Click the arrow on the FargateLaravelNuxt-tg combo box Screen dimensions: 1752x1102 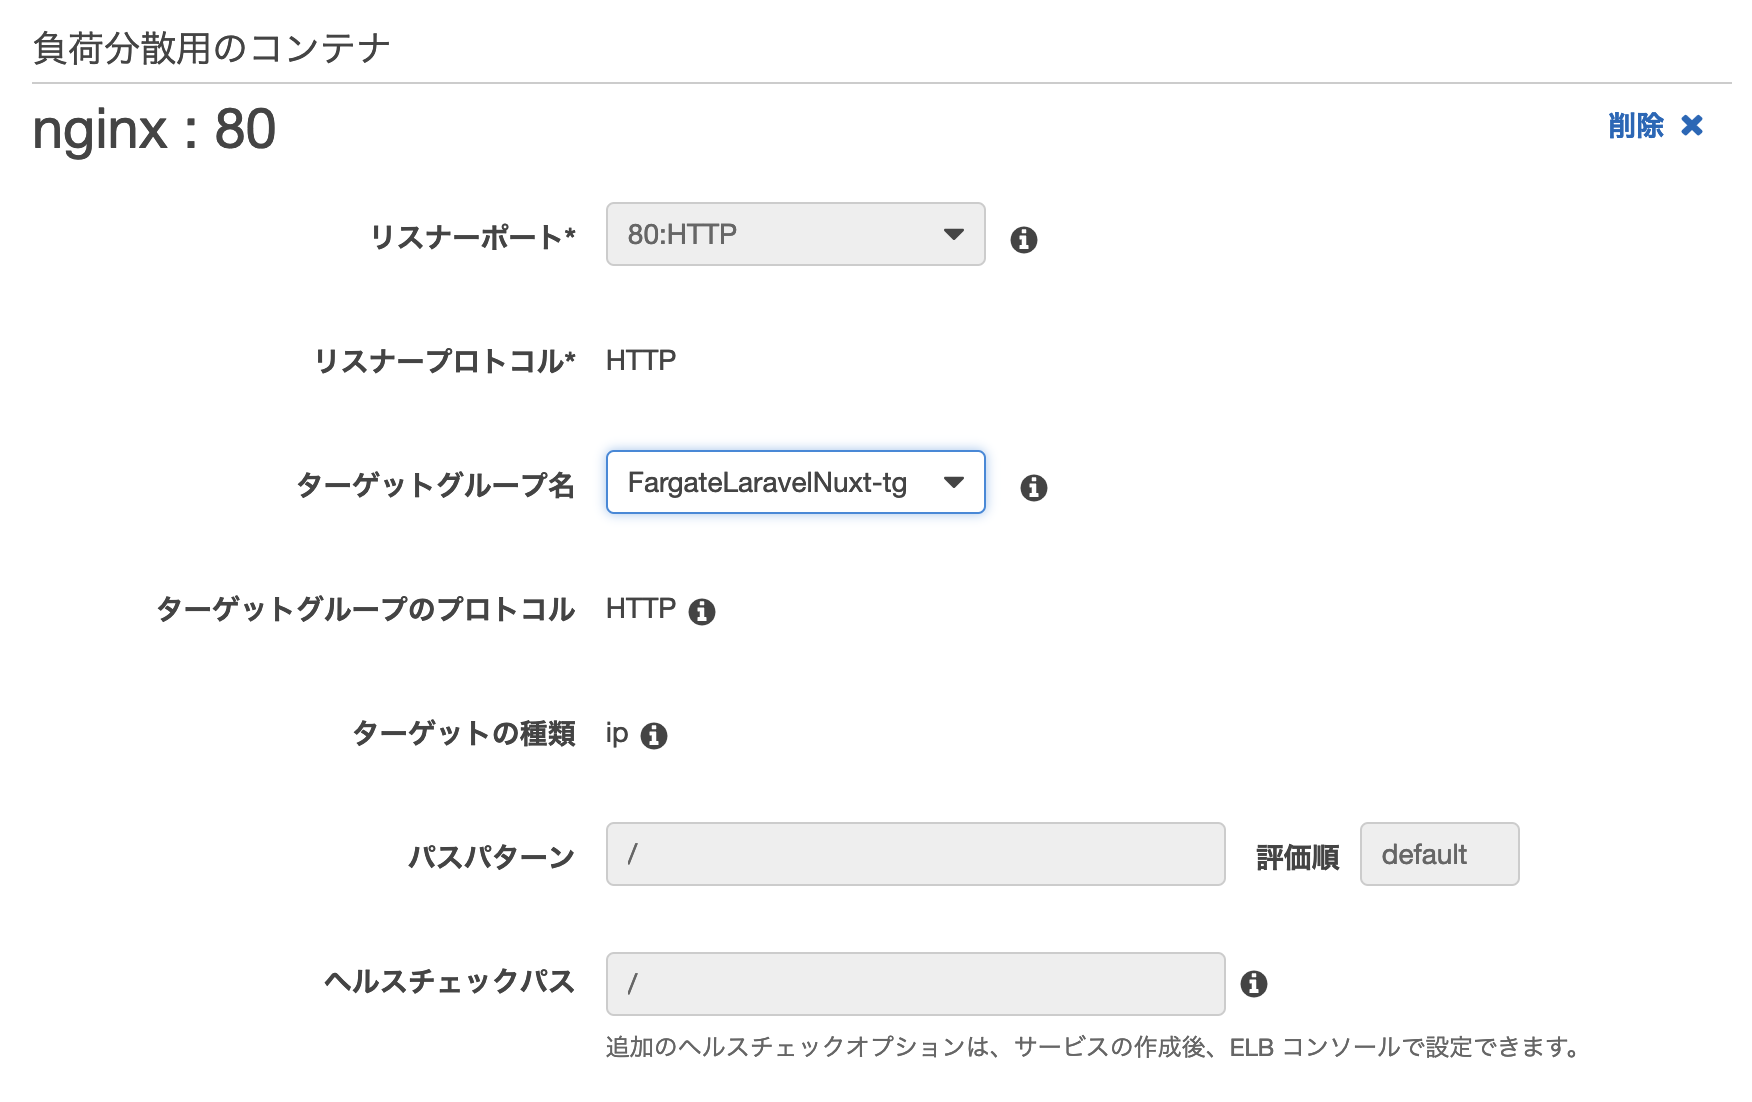click(x=953, y=482)
